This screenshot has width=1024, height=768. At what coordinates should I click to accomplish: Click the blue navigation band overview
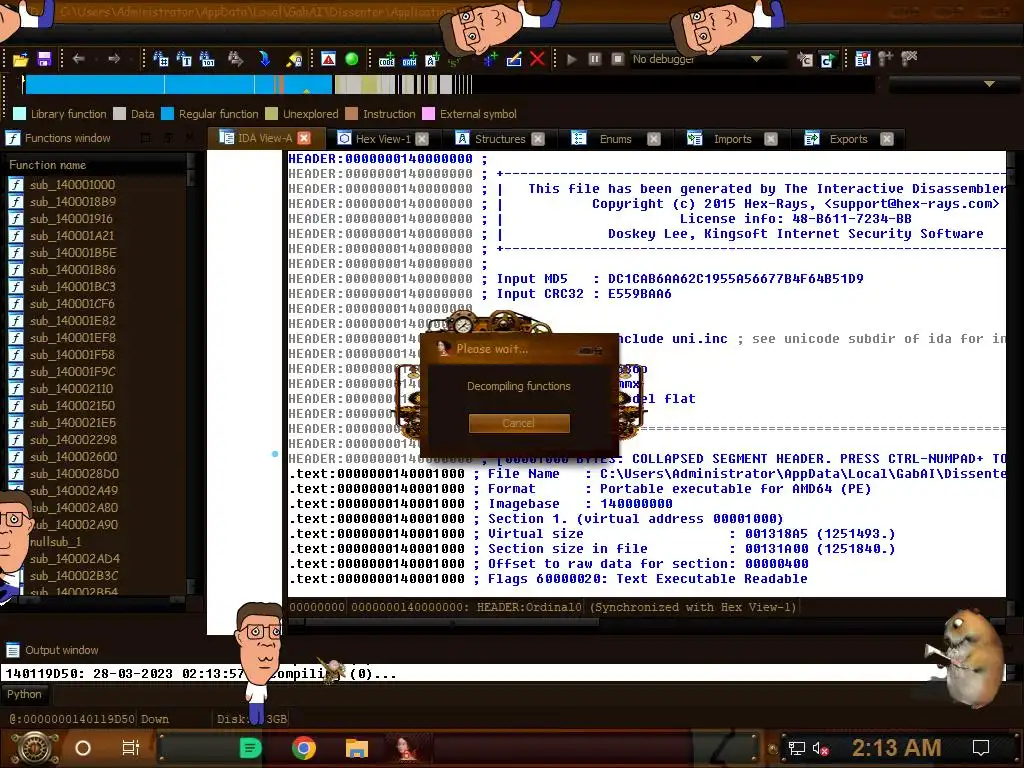[x=178, y=84]
